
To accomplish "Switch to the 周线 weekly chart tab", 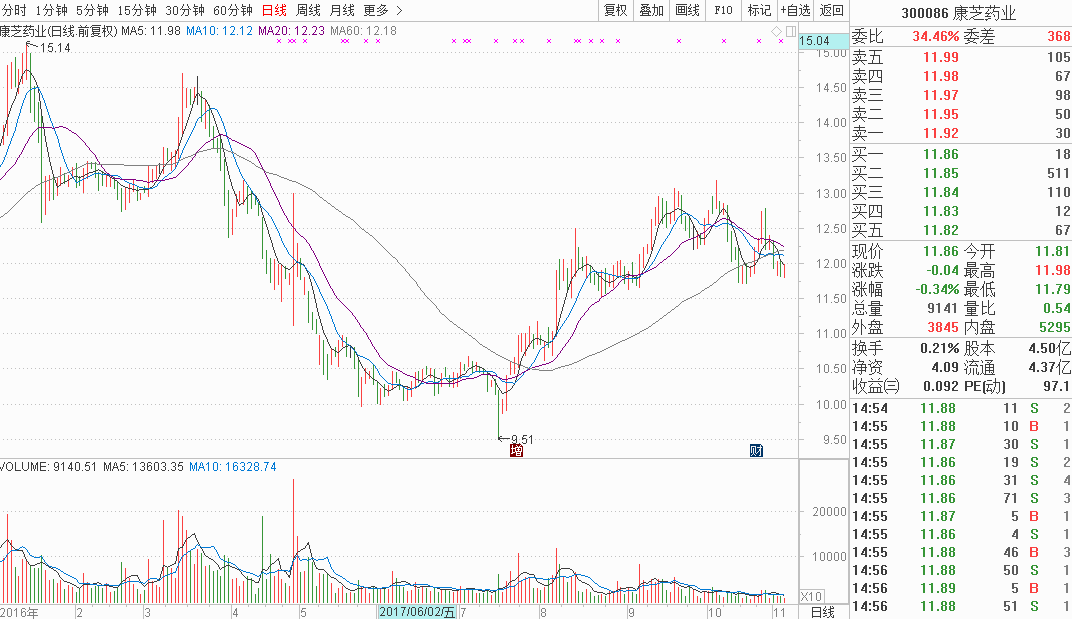I will click(x=308, y=10).
